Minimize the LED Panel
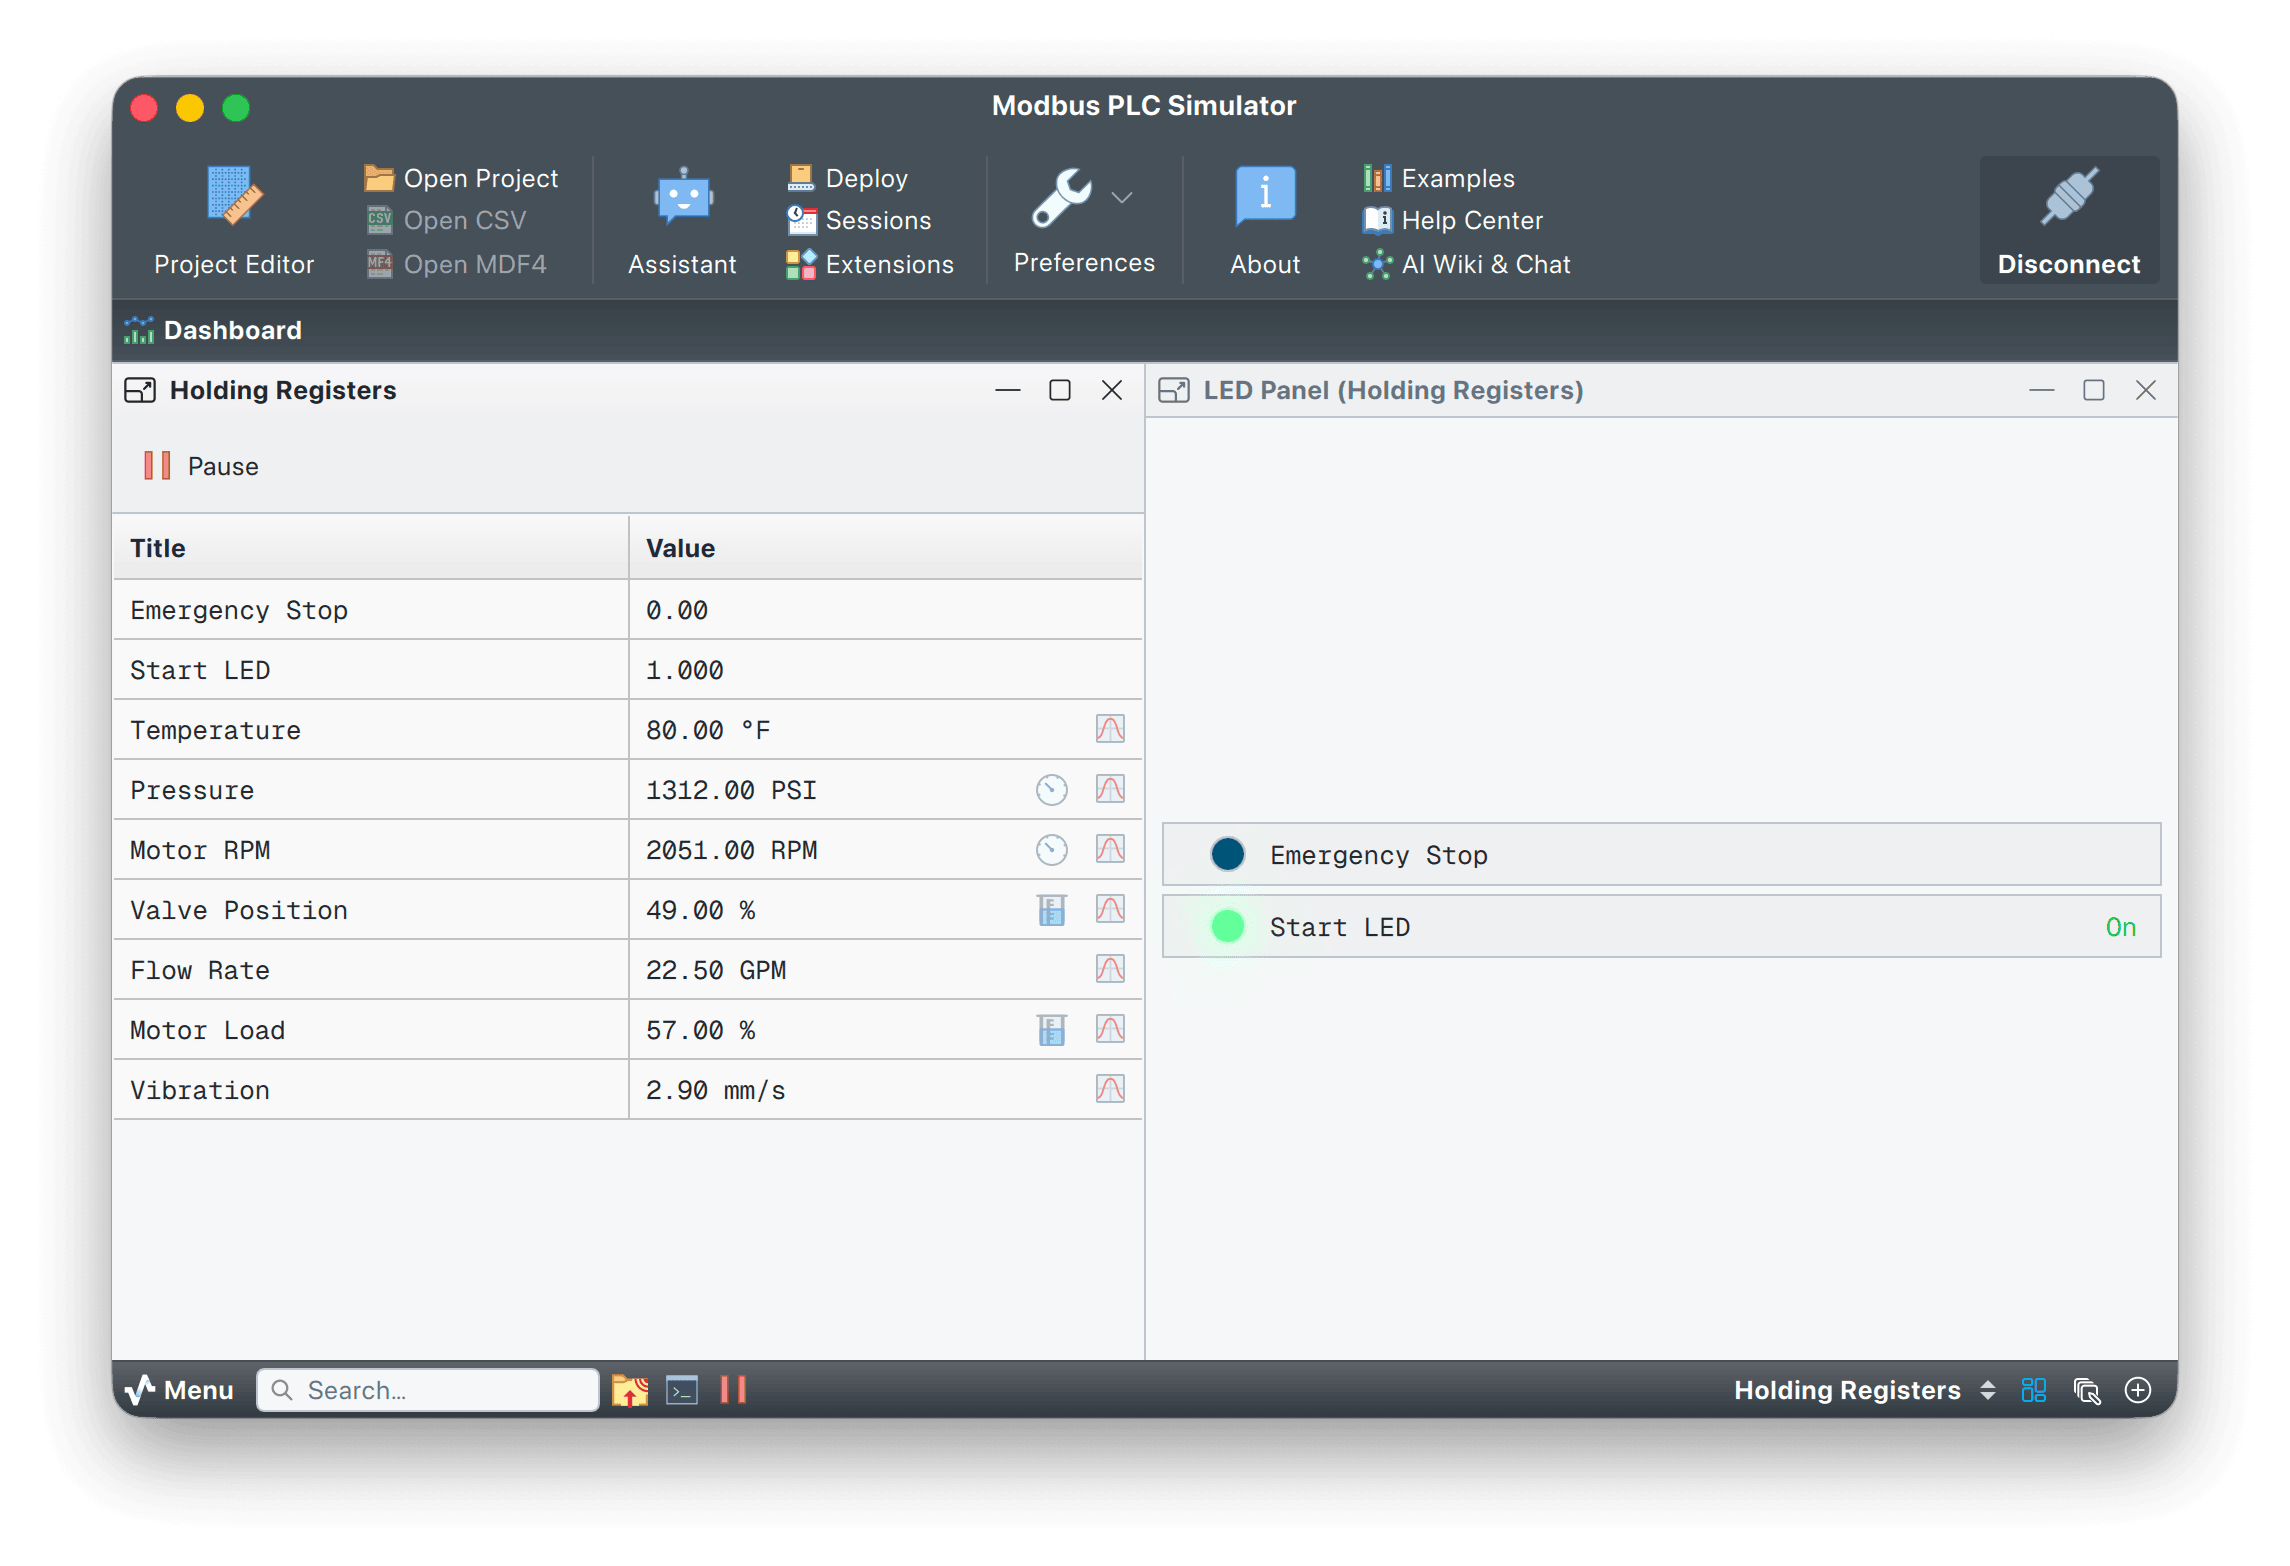 (2042, 390)
